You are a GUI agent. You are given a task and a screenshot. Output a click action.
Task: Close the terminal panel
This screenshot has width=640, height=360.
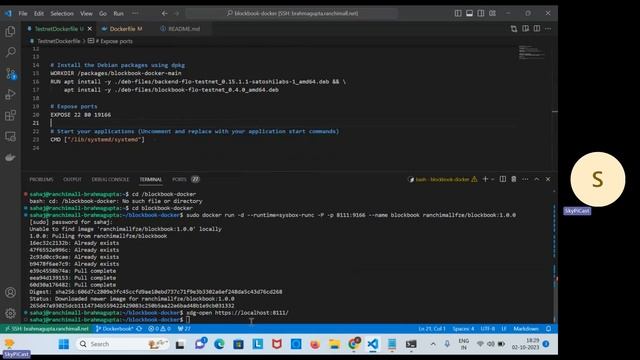[548, 179]
